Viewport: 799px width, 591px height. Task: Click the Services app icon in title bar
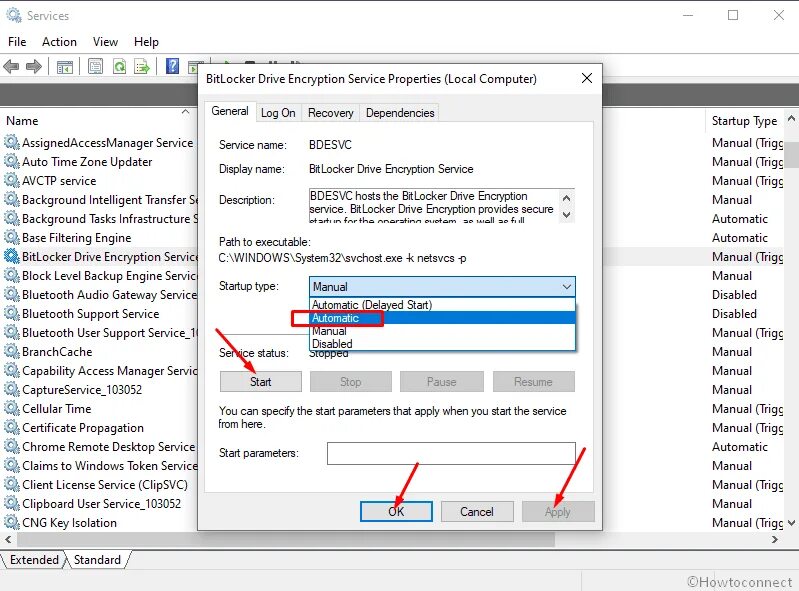(14, 15)
